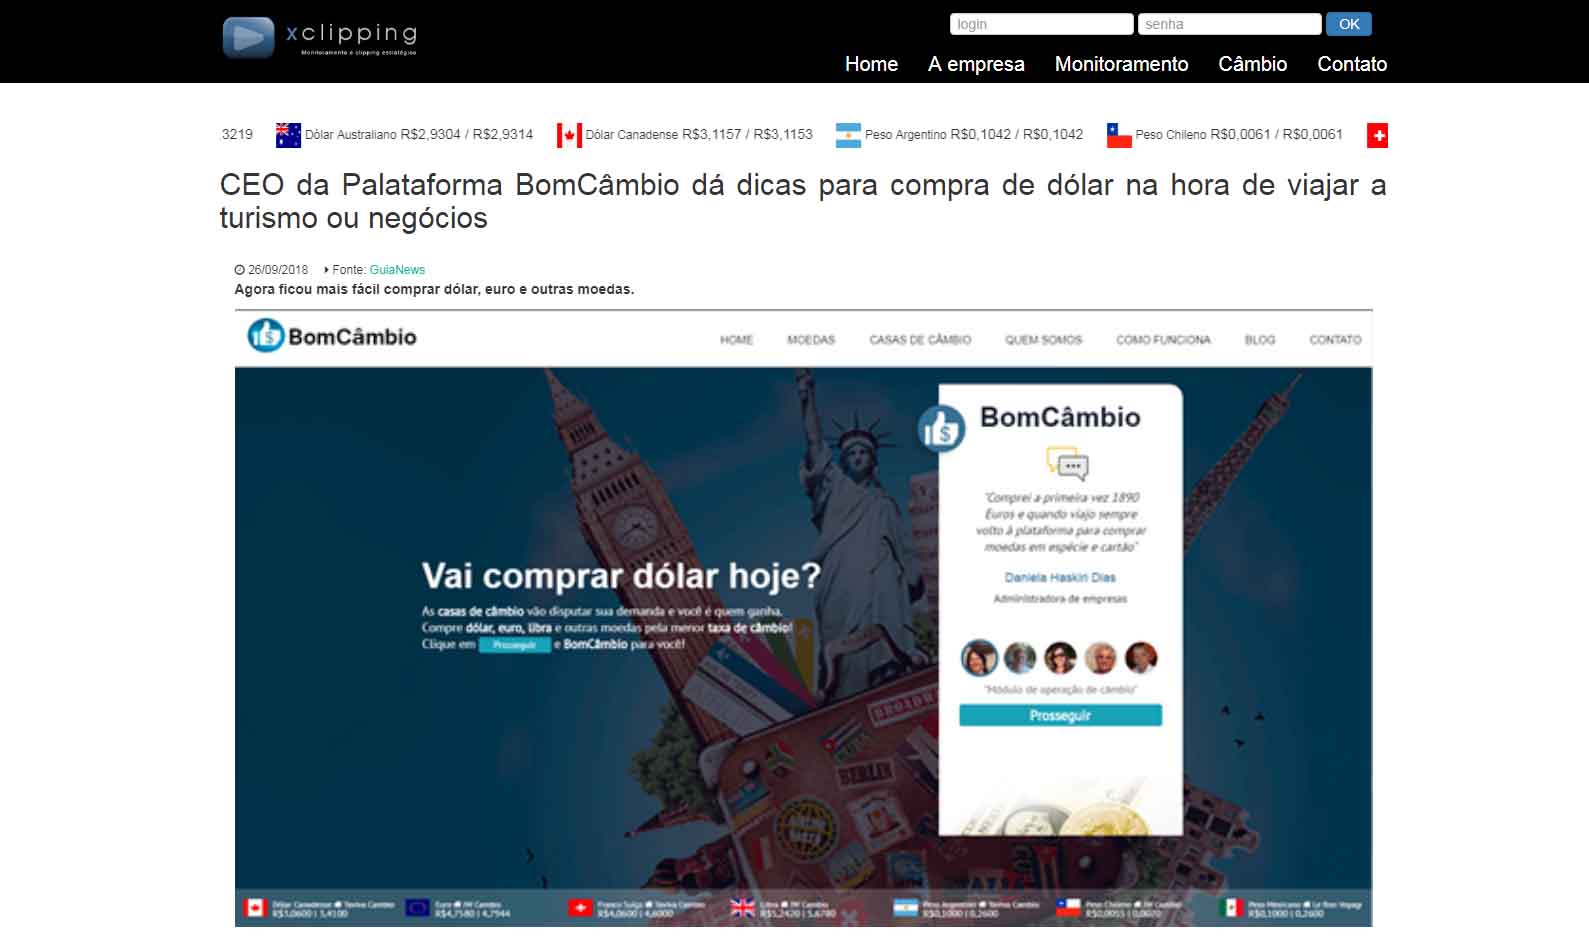This screenshot has width=1589, height=936.
Task: Click BLOG in the BomCâmbio navigation
Action: click(1260, 340)
